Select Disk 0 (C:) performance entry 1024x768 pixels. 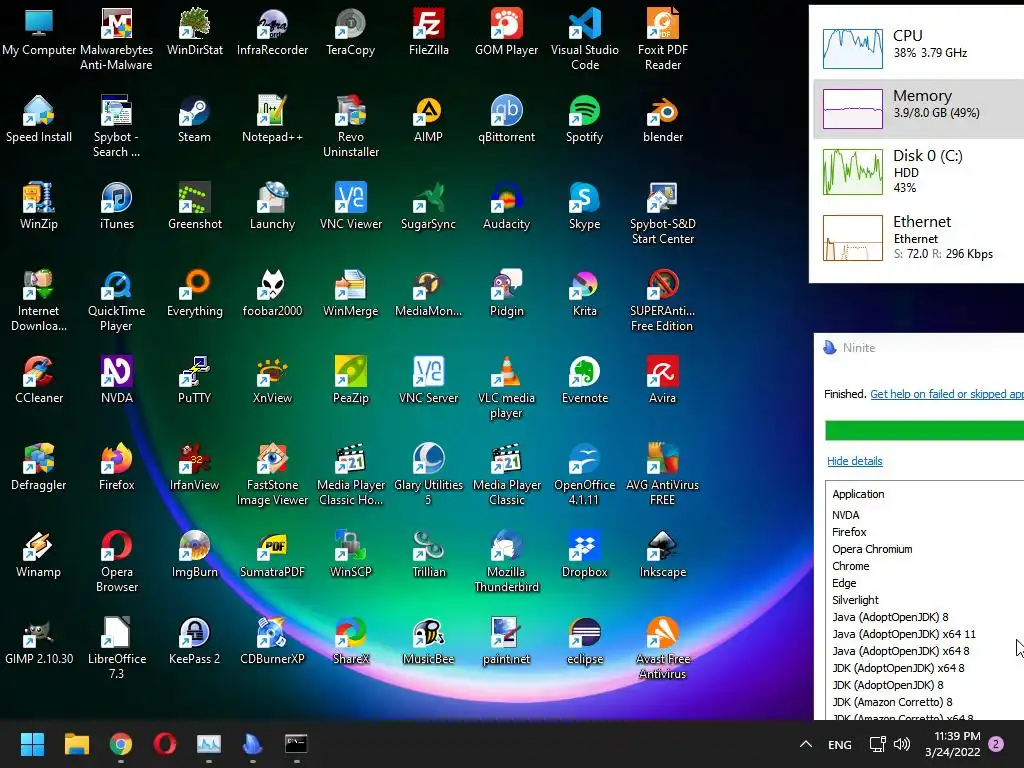pyautogui.click(x=918, y=171)
